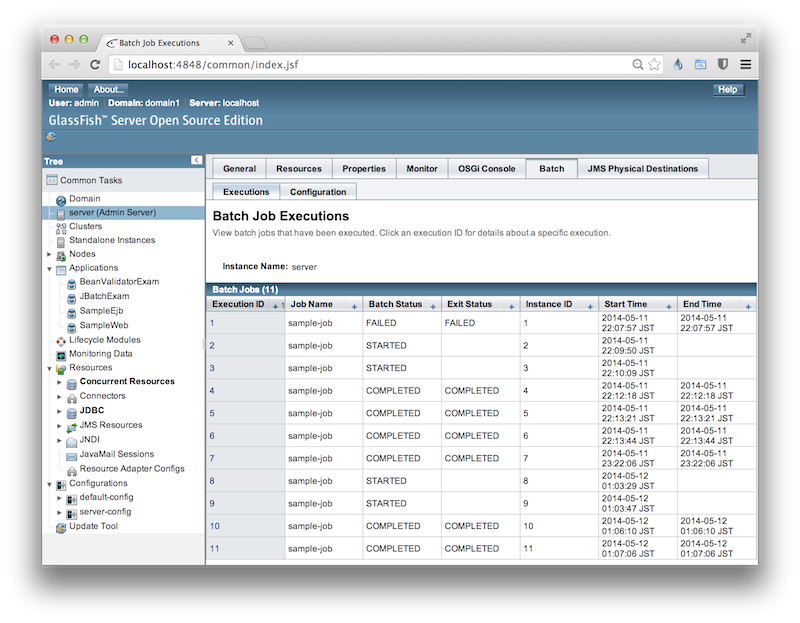Click the Domain globe icon in tree
This screenshot has height=623, width=800.
[x=61, y=199]
